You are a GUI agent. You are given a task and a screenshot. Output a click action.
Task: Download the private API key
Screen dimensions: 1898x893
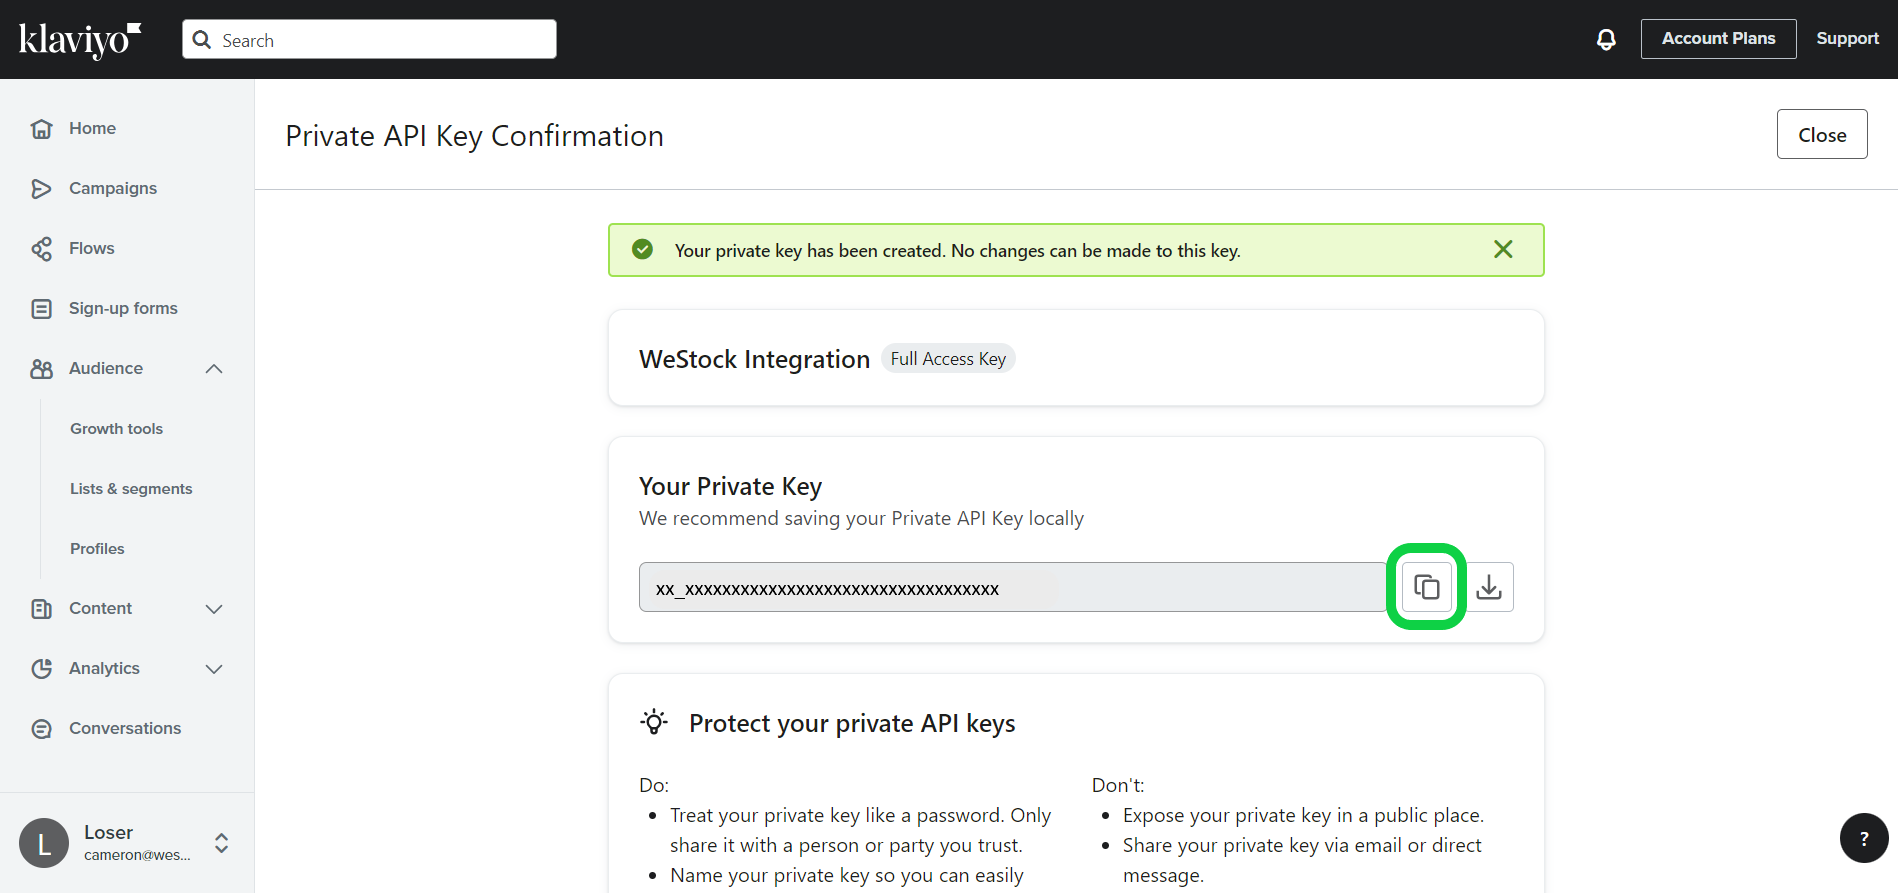1489,587
